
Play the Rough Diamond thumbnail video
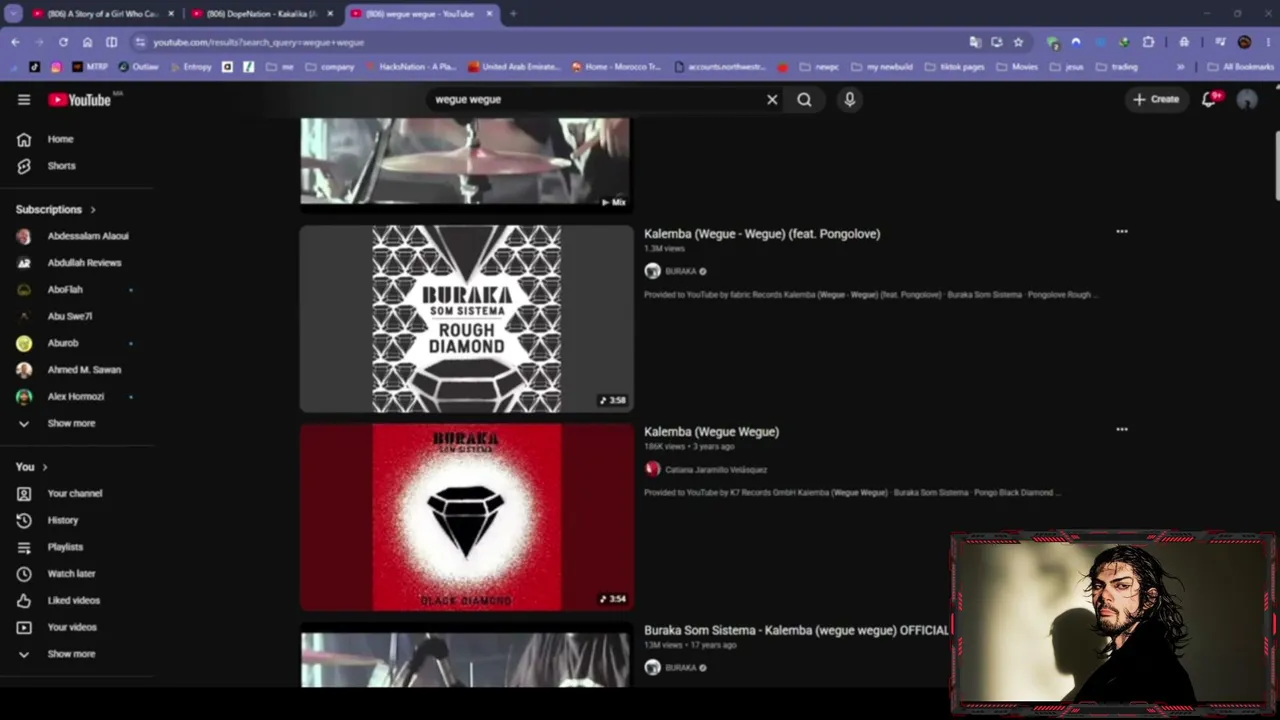click(467, 318)
